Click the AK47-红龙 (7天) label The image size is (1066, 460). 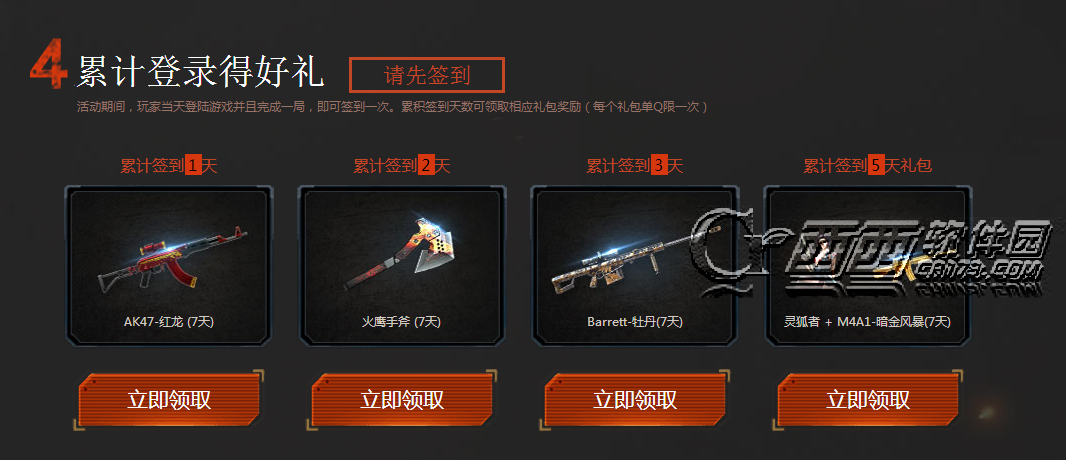click(x=169, y=321)
